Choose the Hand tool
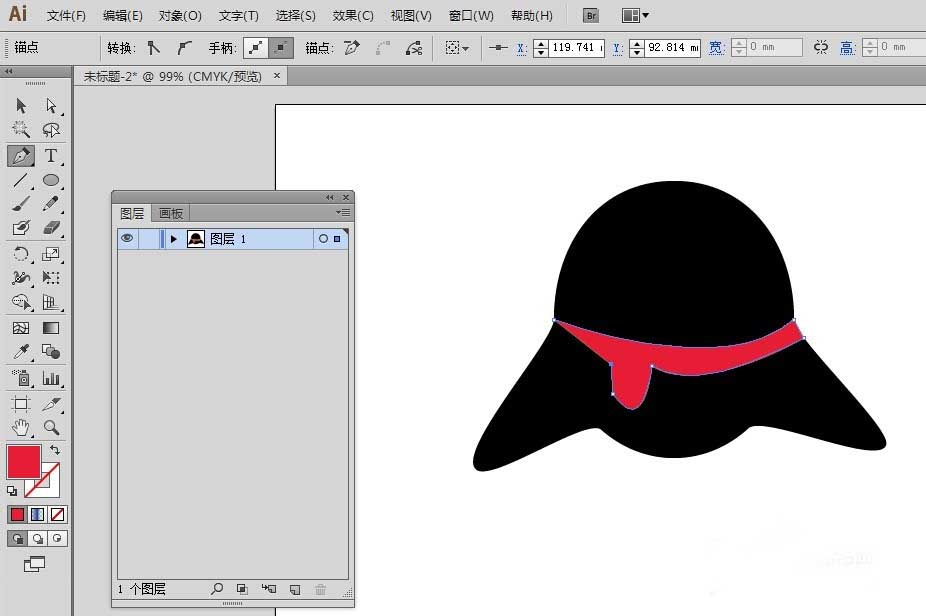The image size is (926, 616). pyautogui.click(x=21, y=428)
